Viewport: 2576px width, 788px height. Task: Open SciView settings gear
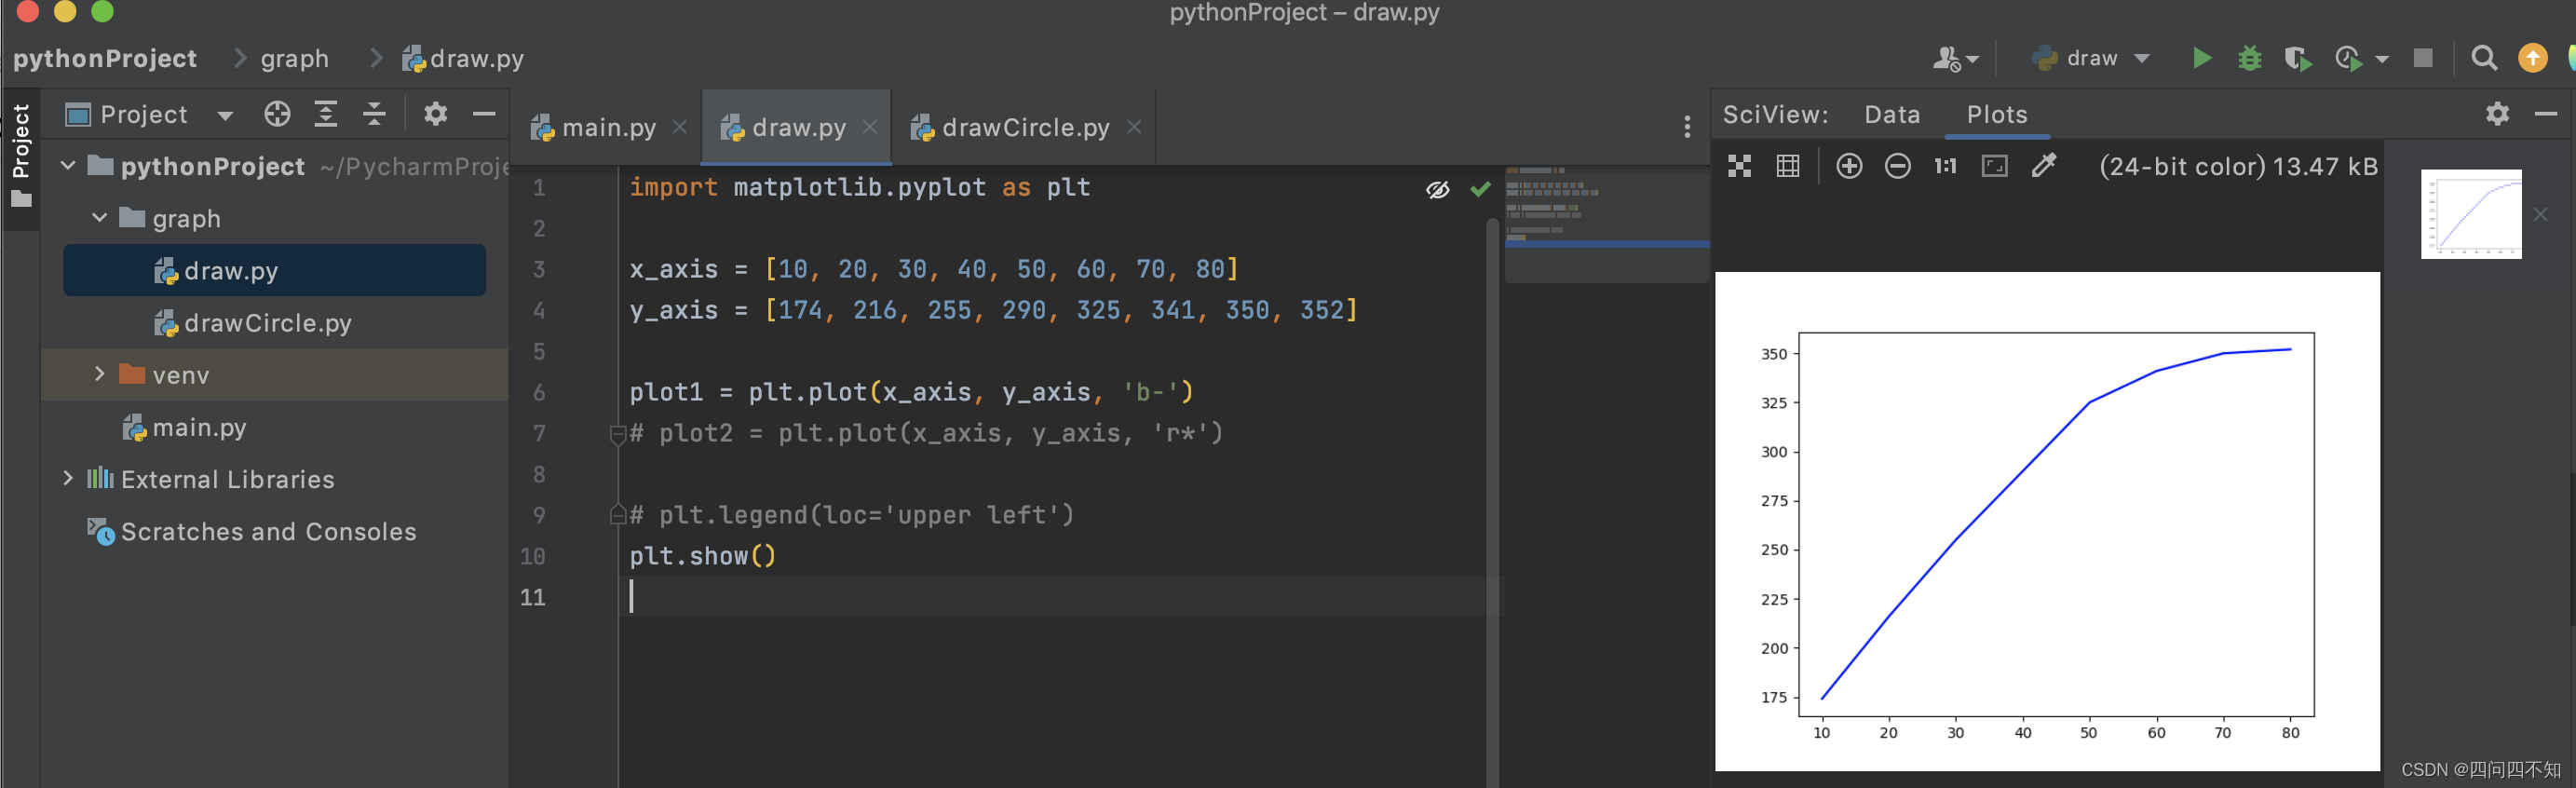coord(2497,114)
